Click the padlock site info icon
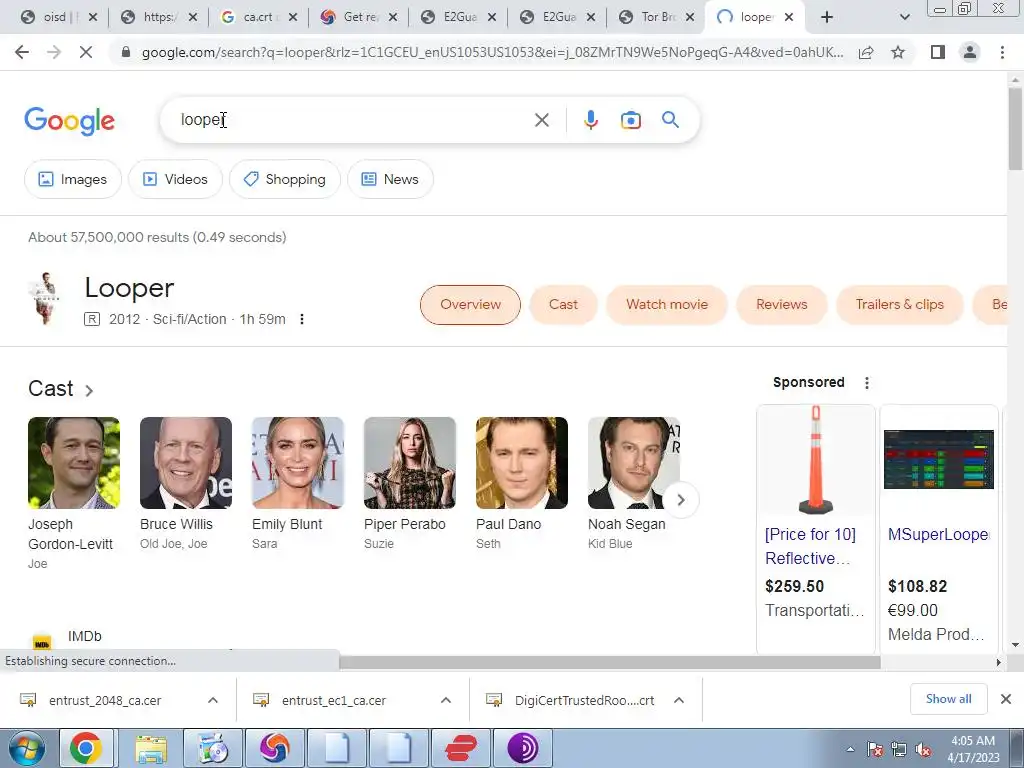Screen dimensions: 1024x768 point(126,52)
